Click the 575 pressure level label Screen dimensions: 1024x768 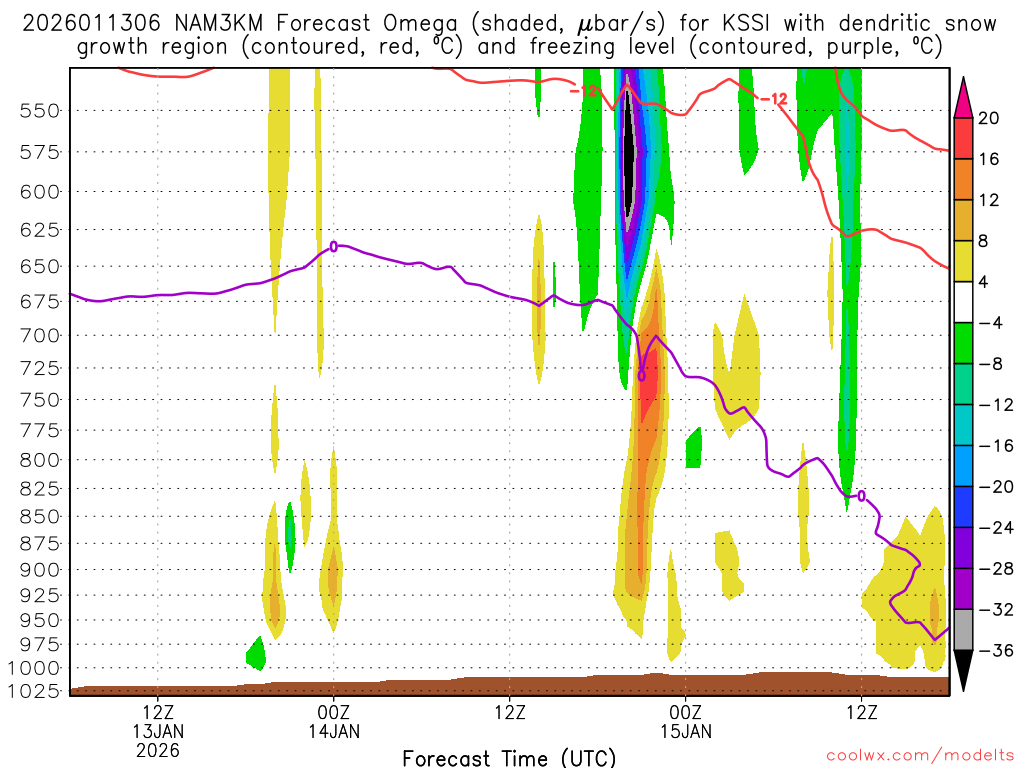click(39, 152)
